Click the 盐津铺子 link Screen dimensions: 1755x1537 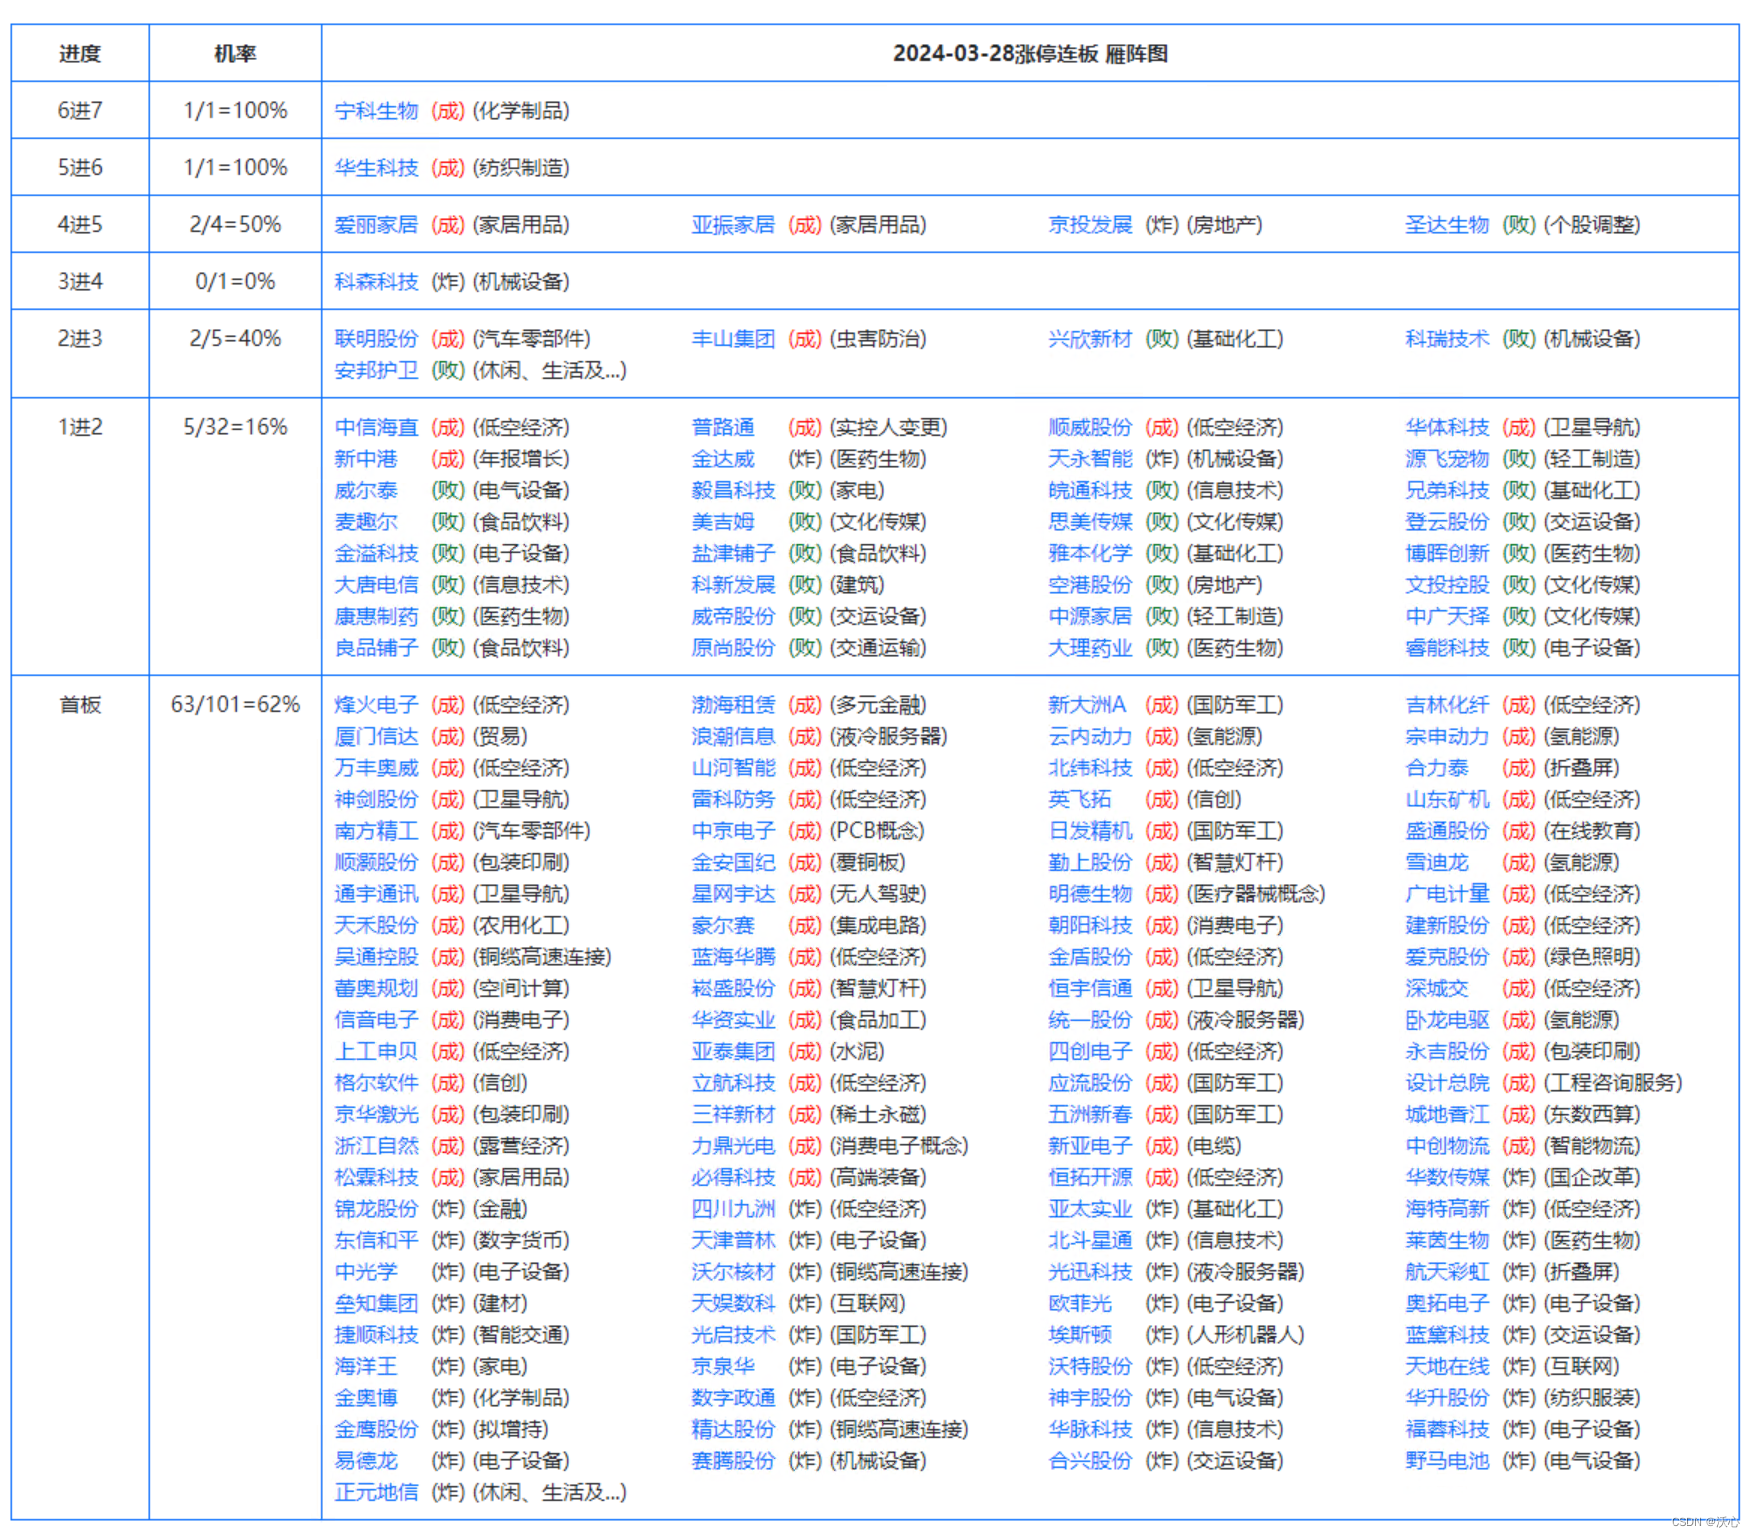click(733, 554)
